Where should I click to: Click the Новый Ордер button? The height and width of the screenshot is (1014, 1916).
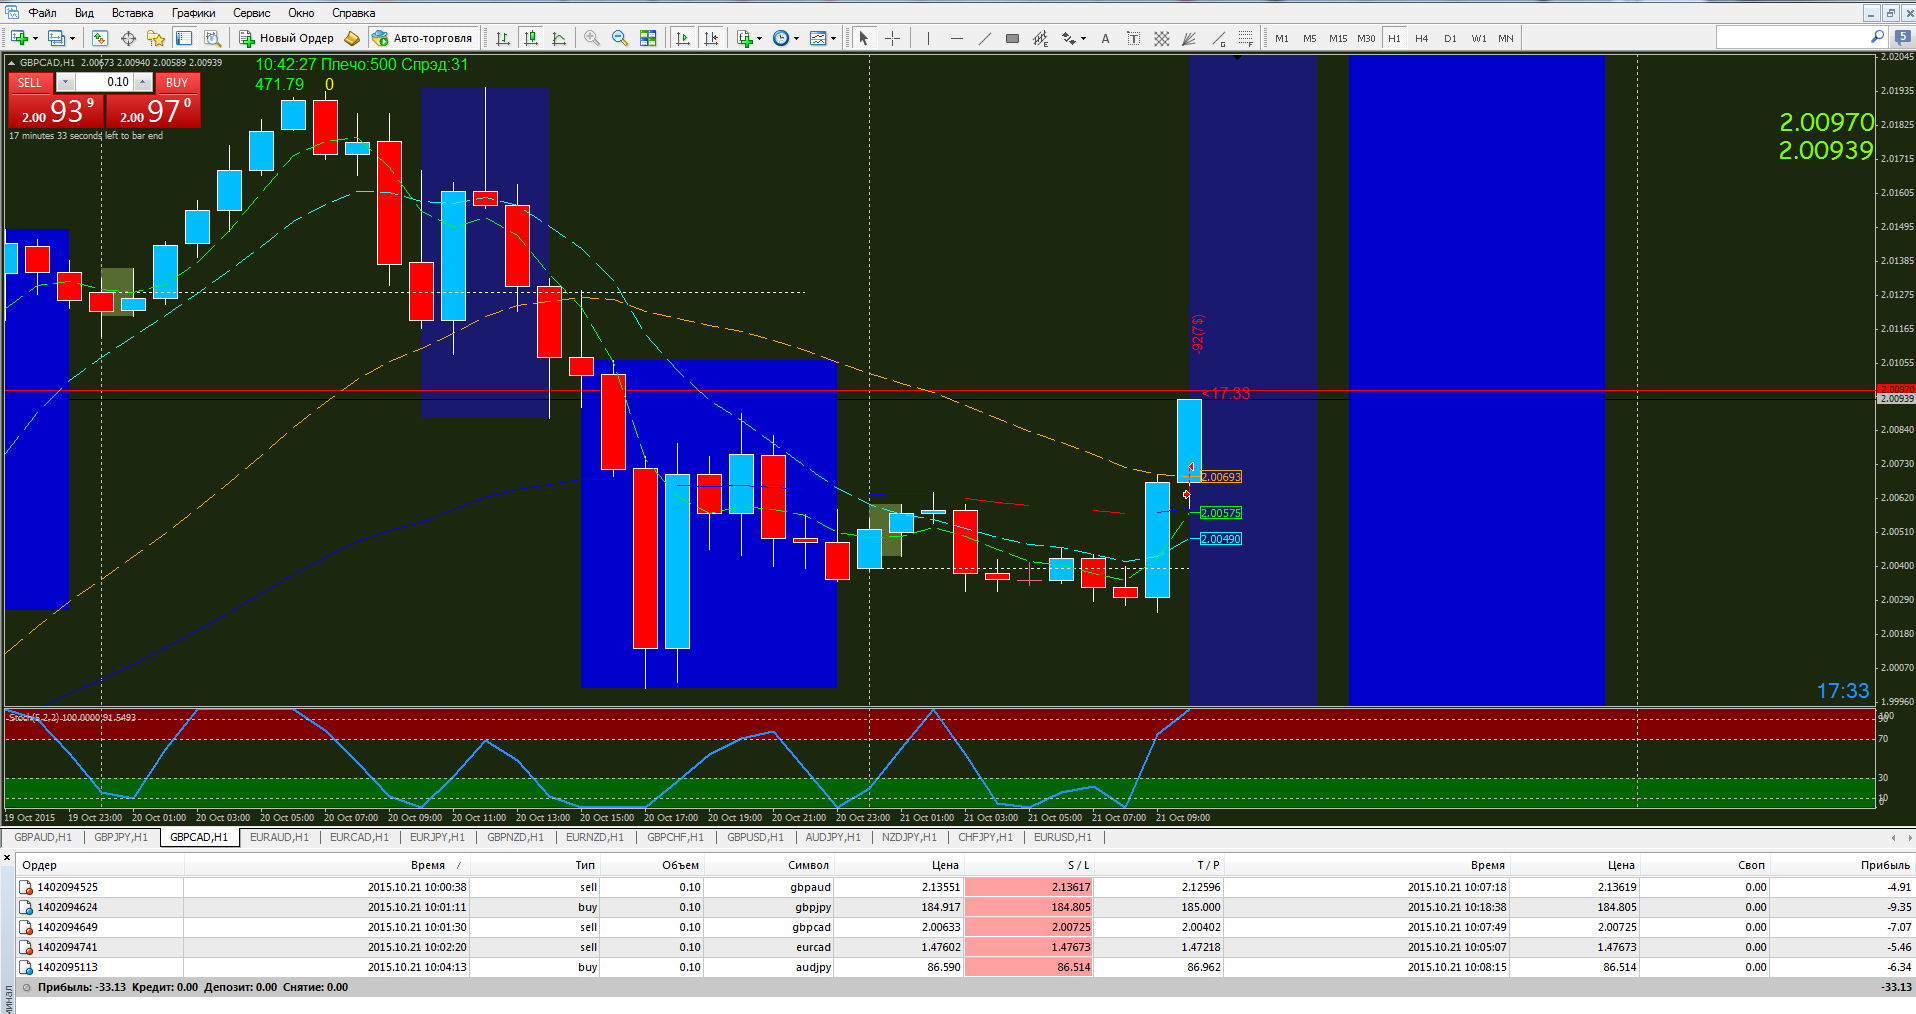(x=287, y=38)
